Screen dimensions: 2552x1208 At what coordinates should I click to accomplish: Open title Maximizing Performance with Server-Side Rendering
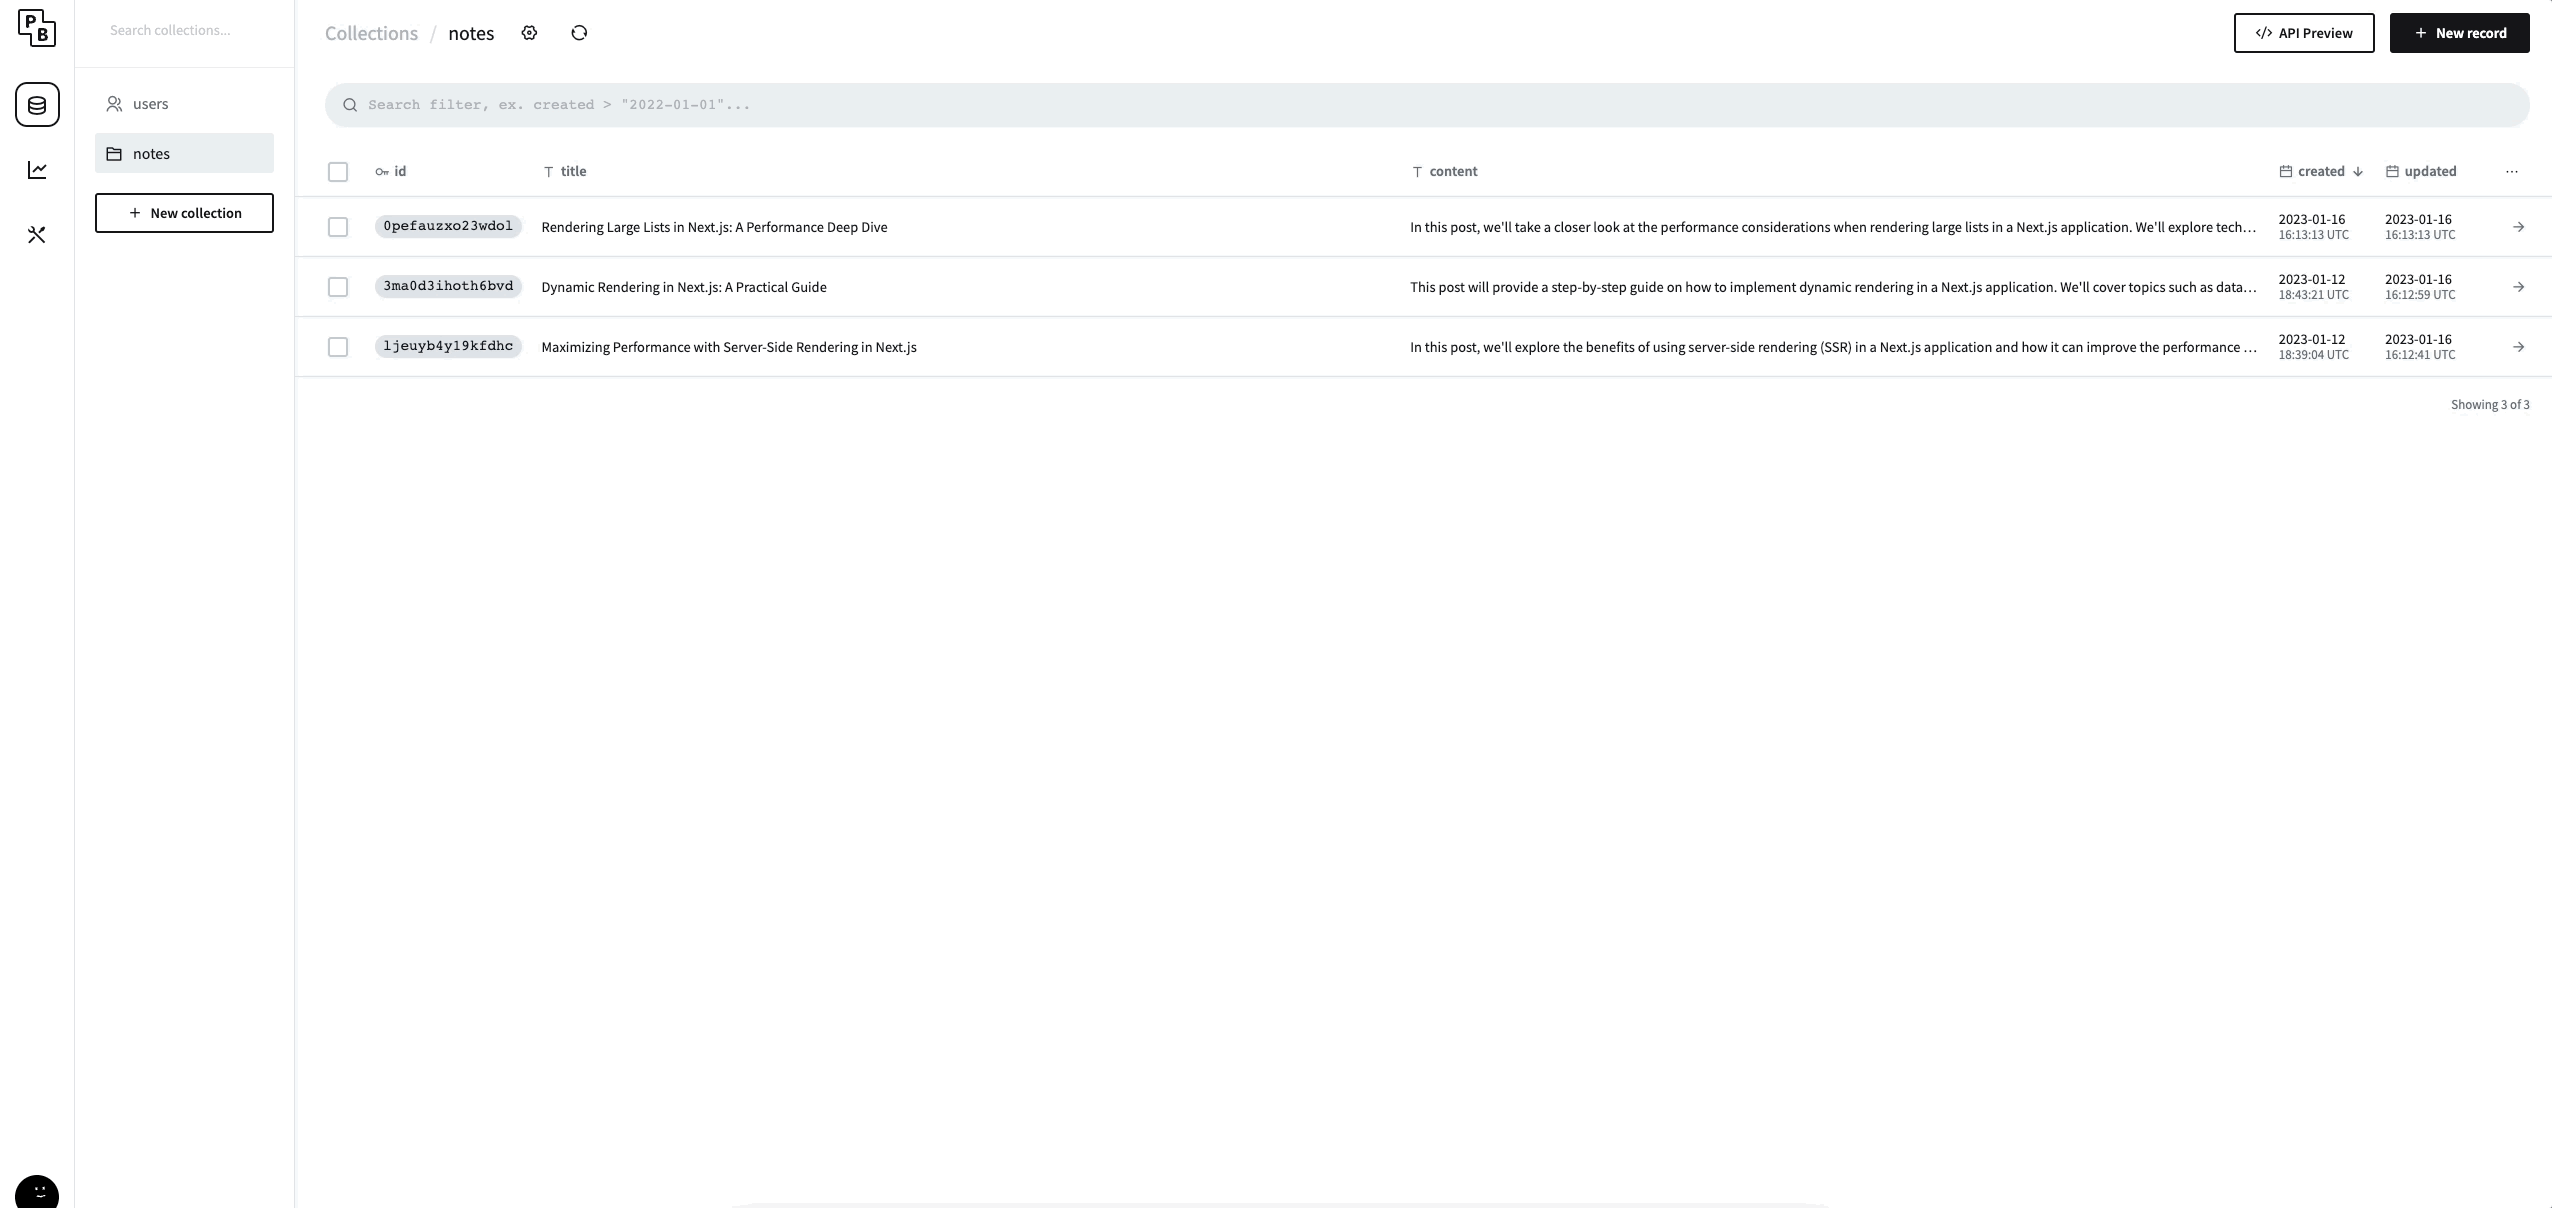(729, 347)
